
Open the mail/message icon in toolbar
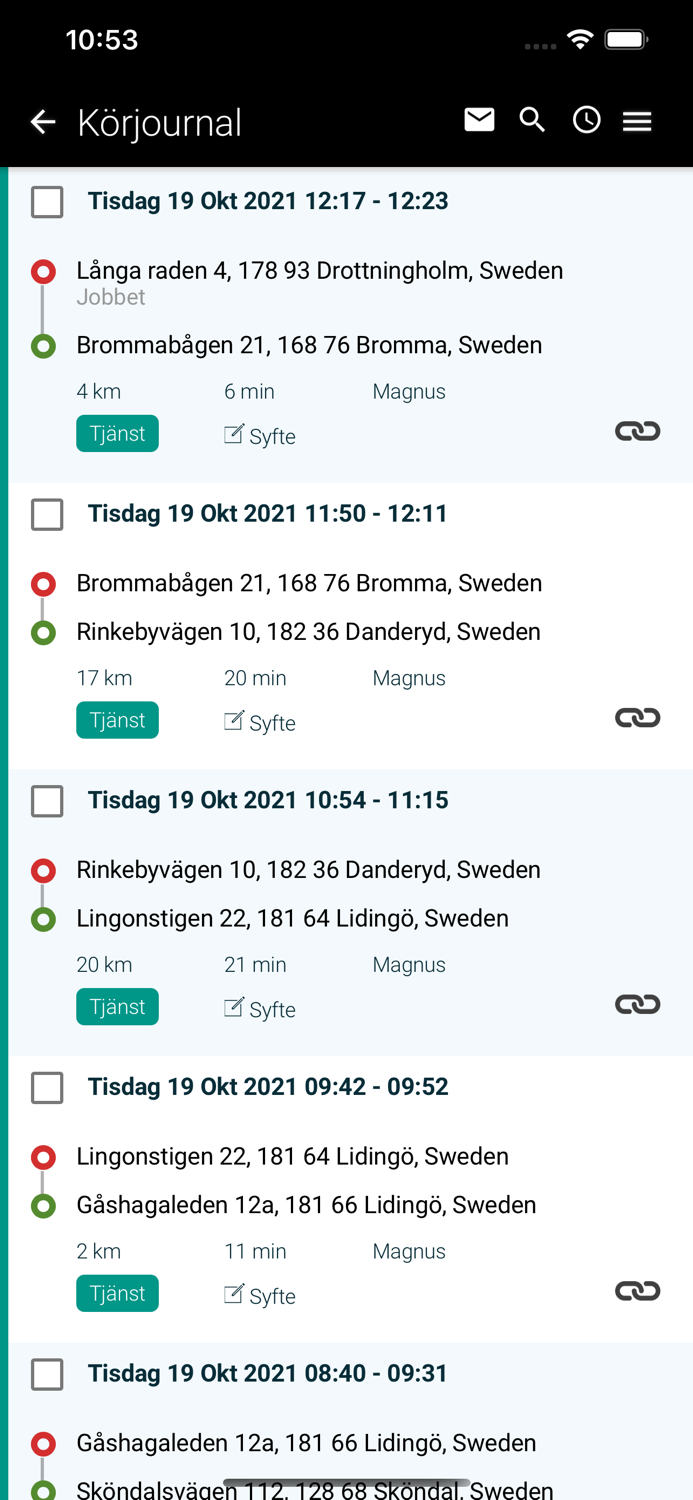pos(479,119)
